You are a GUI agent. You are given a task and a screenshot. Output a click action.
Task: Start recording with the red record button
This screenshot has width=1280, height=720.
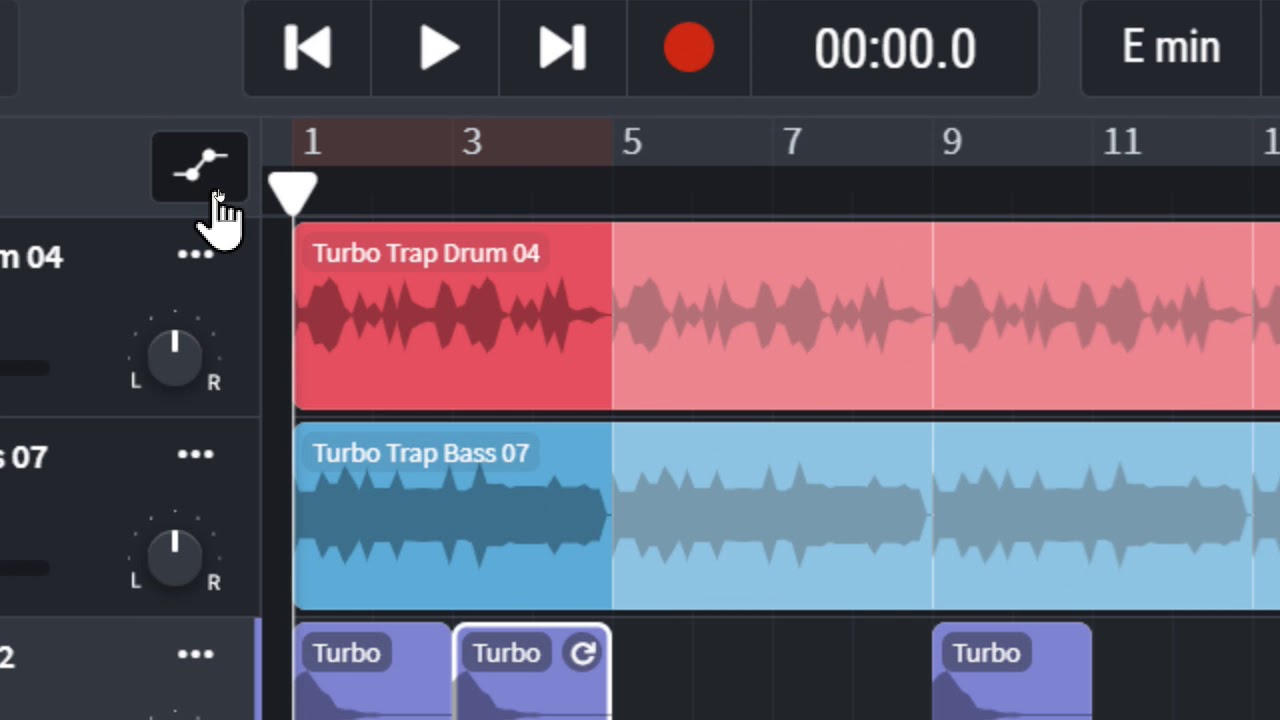688,48
